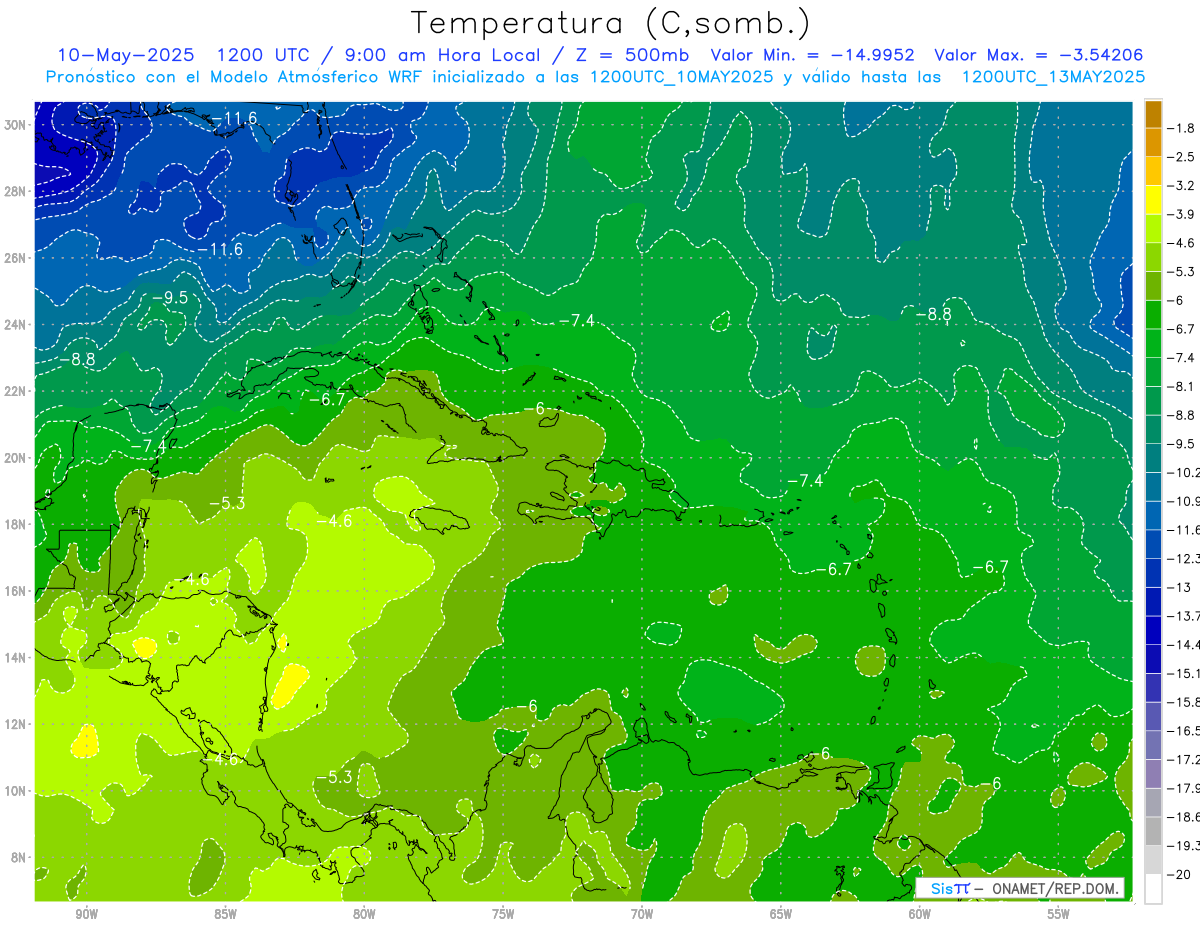1200x927 pixels.
Task: Click deep blue swatch between -13.7 and -14.4
Action: [1153, 630]
